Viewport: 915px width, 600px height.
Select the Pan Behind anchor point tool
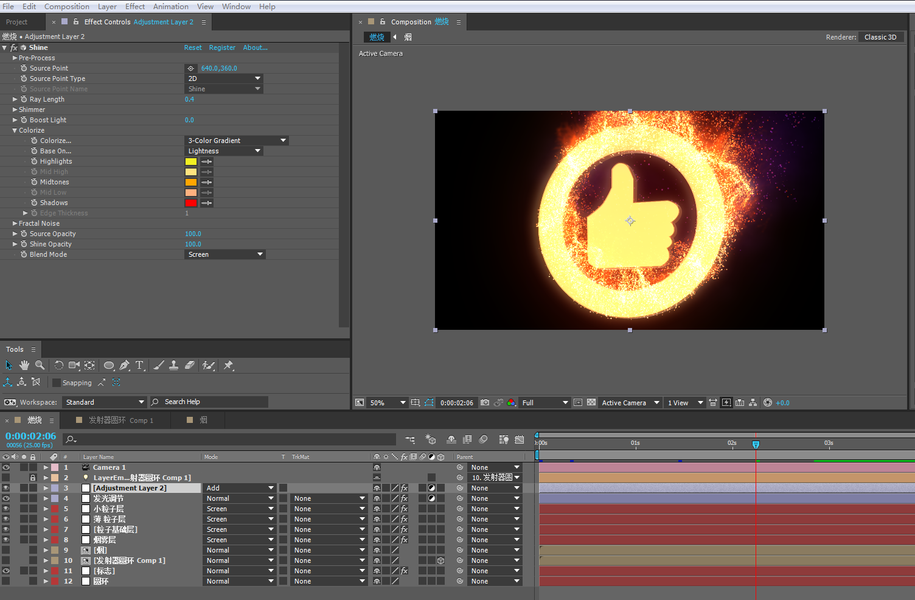click(89, 365)
